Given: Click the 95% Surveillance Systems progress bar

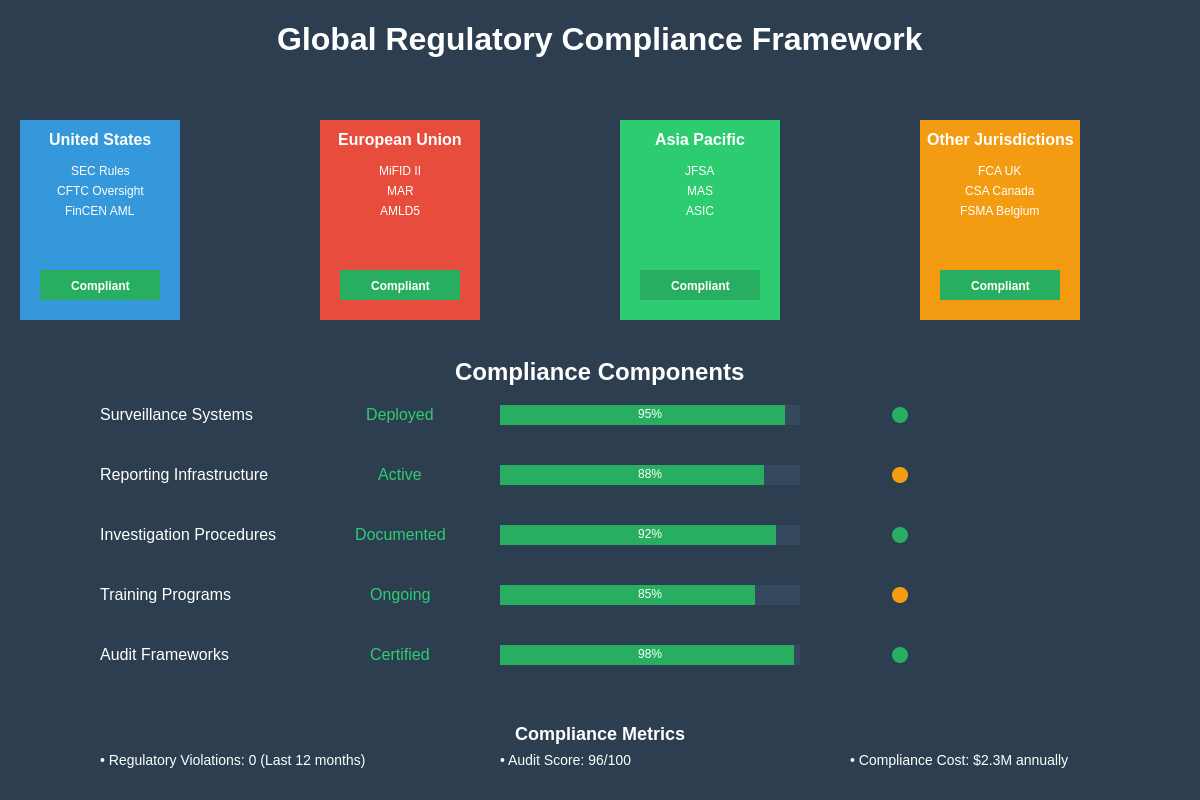Looking at the screenshot, I should (x=650, y=415).
